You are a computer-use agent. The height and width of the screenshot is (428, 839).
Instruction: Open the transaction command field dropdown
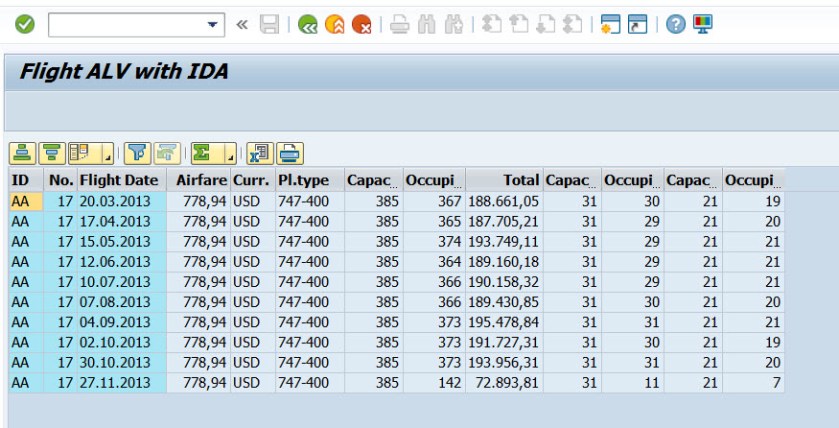point(213,25)
